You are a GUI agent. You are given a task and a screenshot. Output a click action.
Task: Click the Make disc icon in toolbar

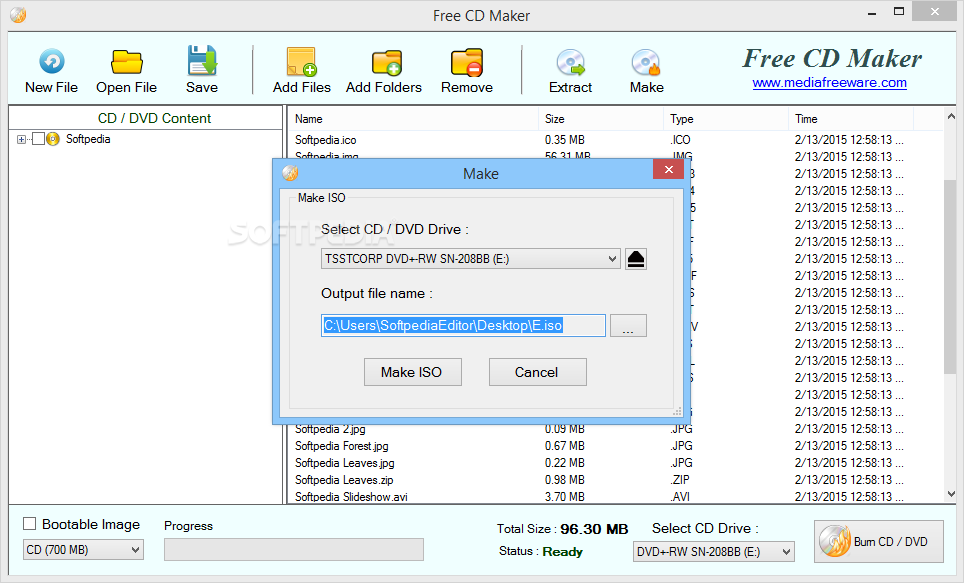click(646, 62)
